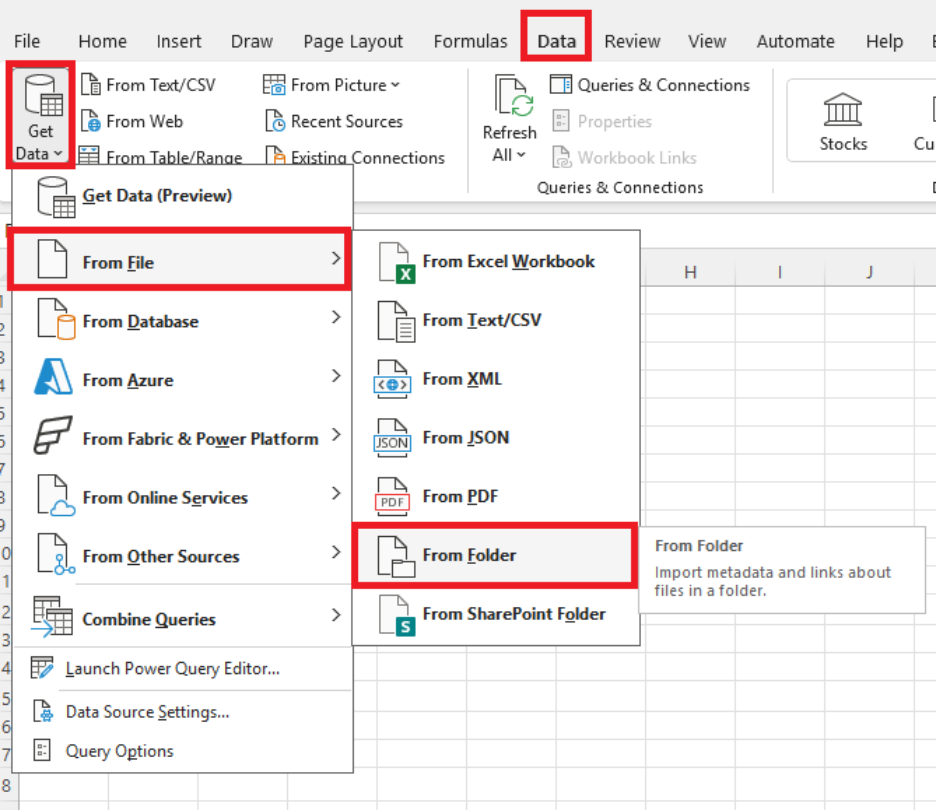
Task: Select the Data ribbon tab
Action: pos(556,41)
